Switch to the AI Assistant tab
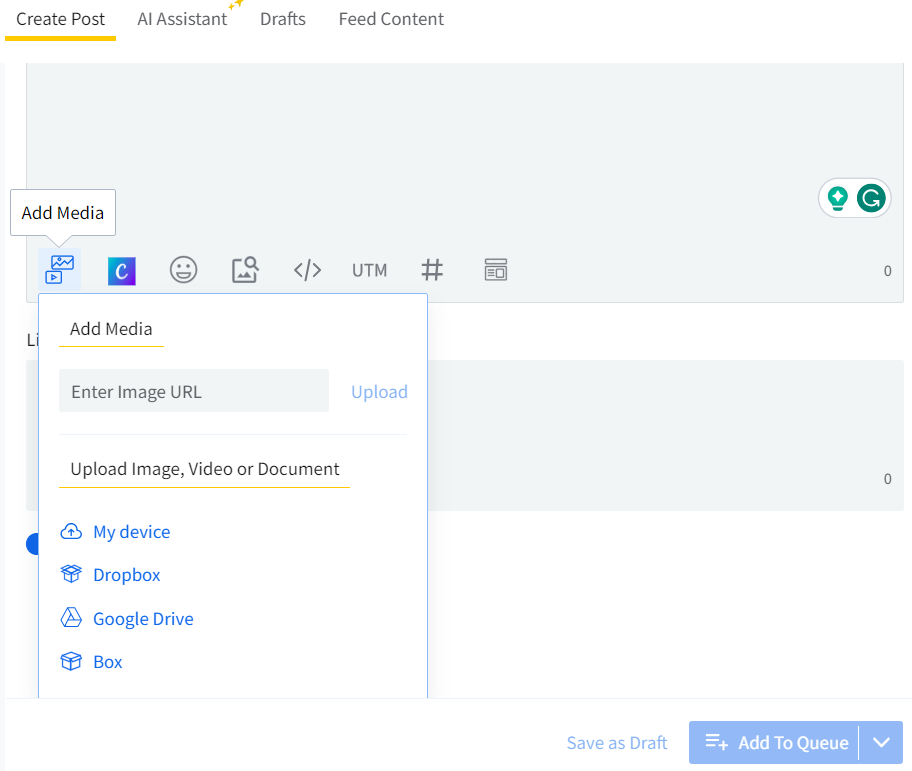 coord(182,19)
